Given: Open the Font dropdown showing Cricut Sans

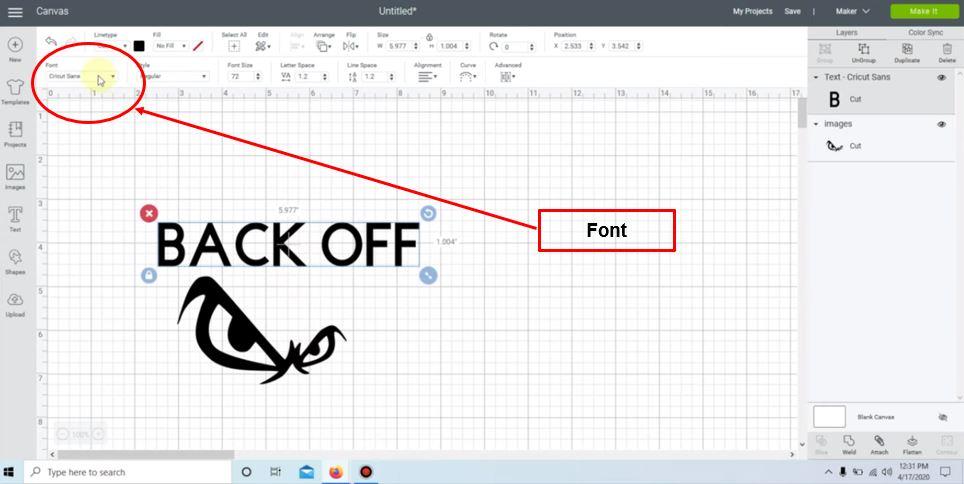Looking at the screenshot, I should click(x=81, y=76).
